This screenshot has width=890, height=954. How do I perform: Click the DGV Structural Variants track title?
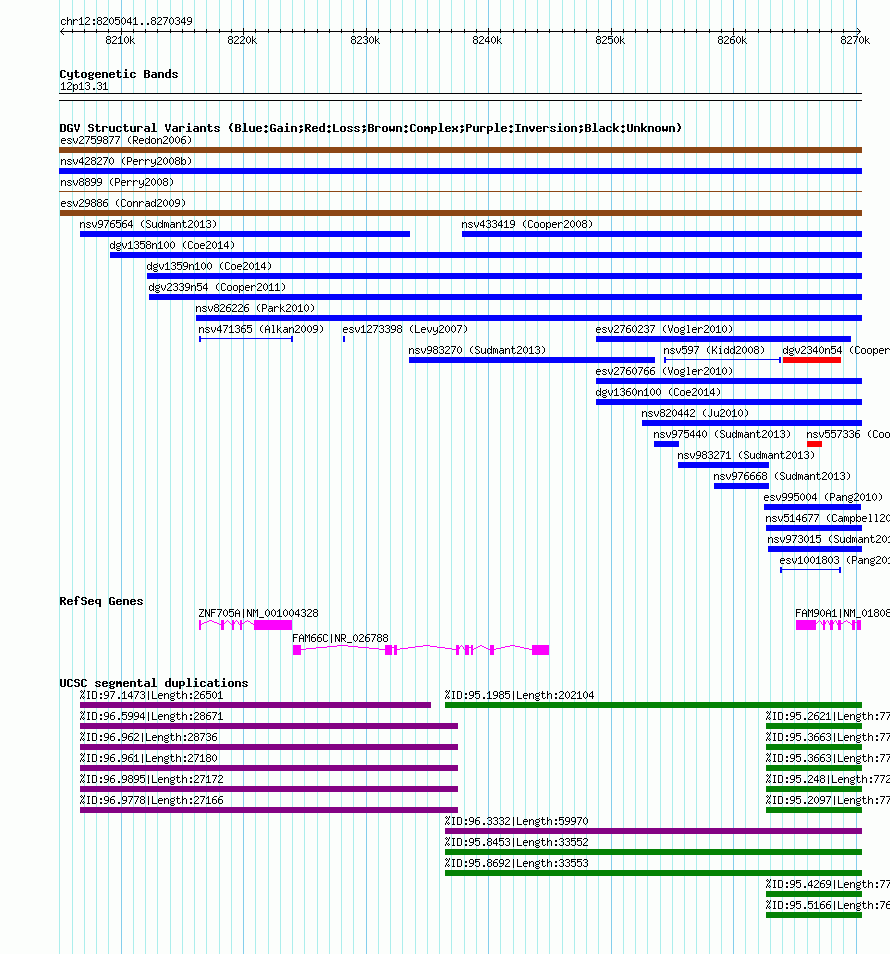pos(370,128)
